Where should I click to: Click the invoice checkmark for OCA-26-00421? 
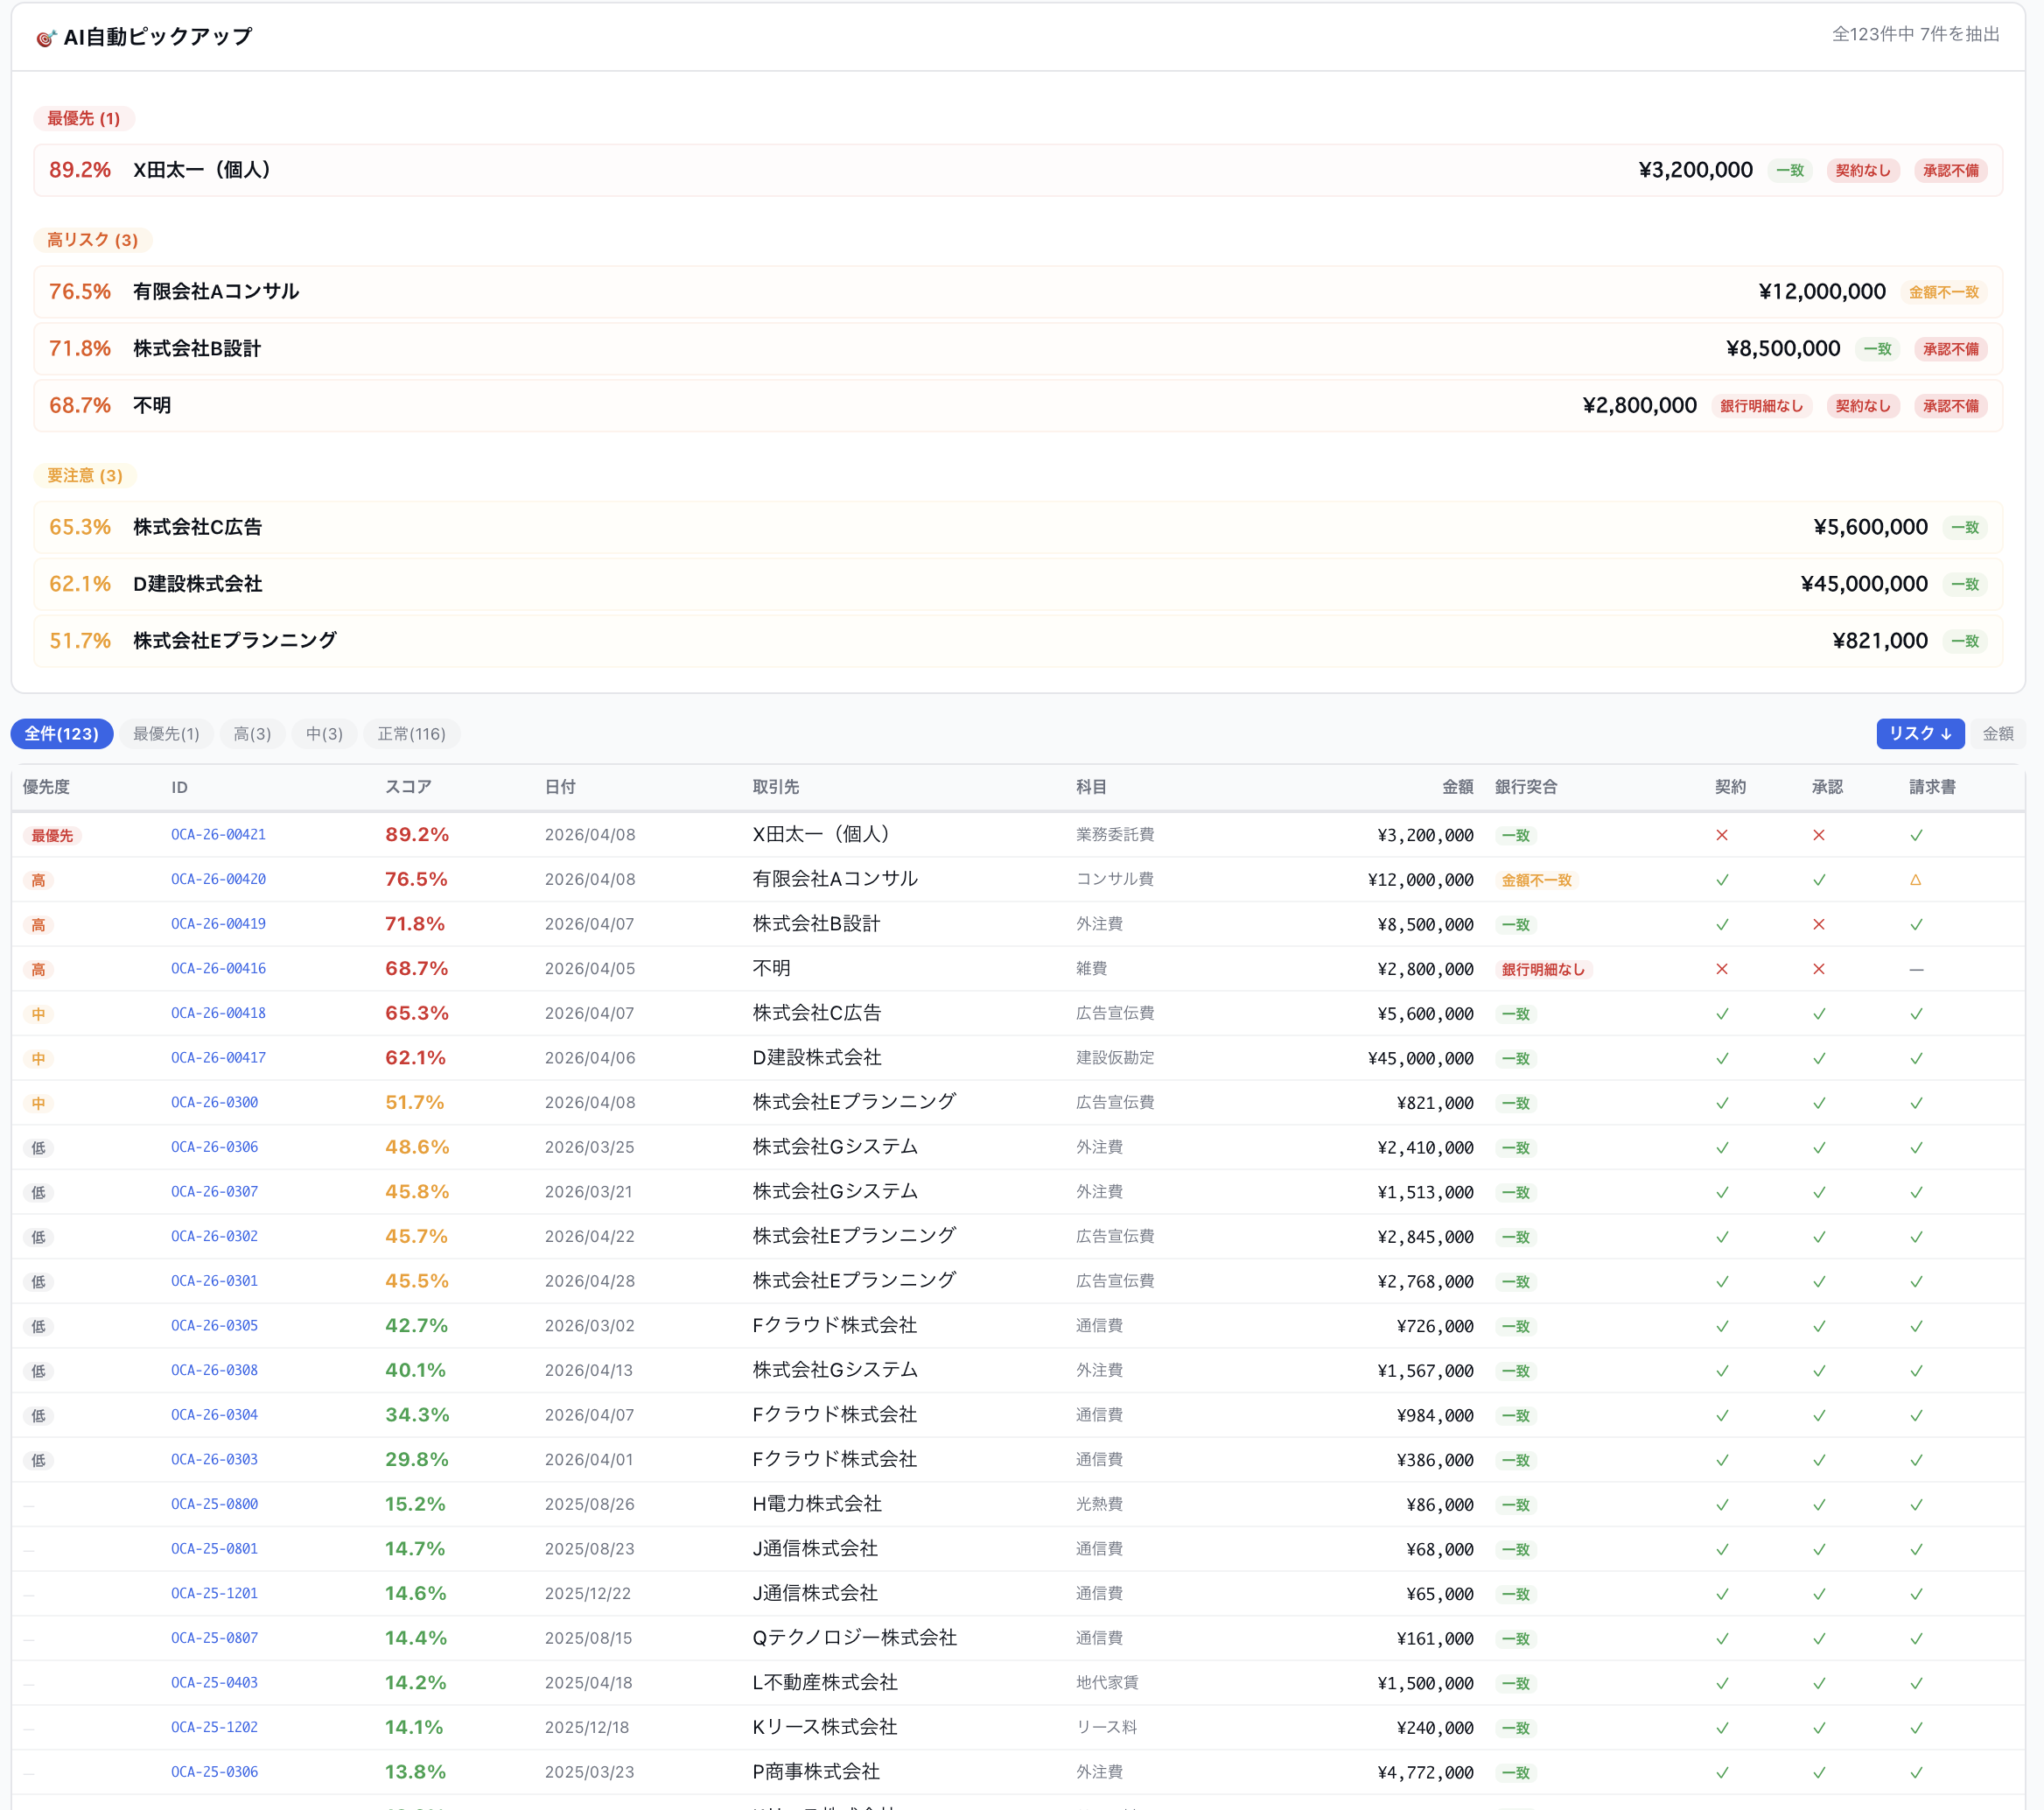click(1916, 835)
